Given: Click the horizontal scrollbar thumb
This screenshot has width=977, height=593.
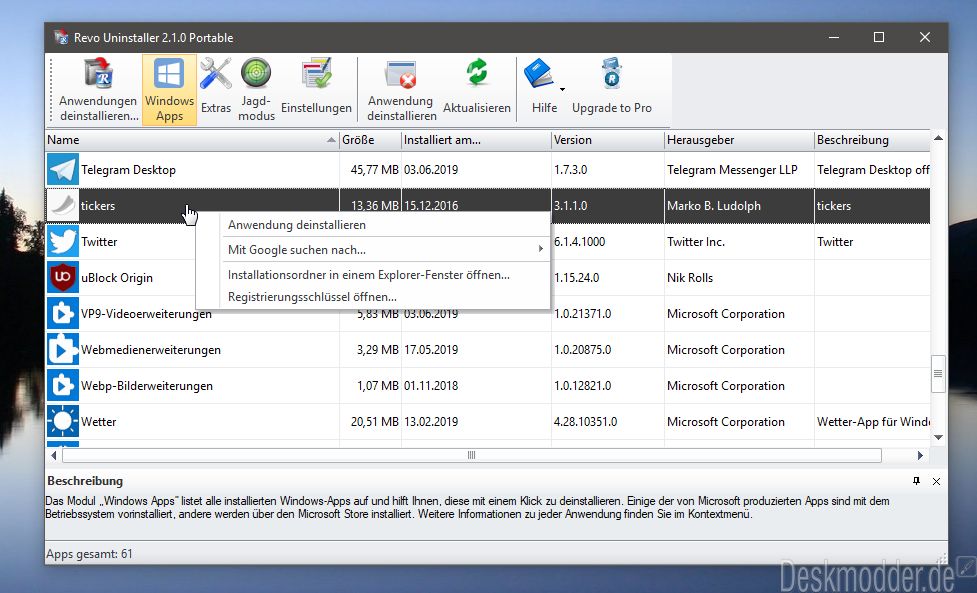Looking at the screenshot, I should 472,455.
